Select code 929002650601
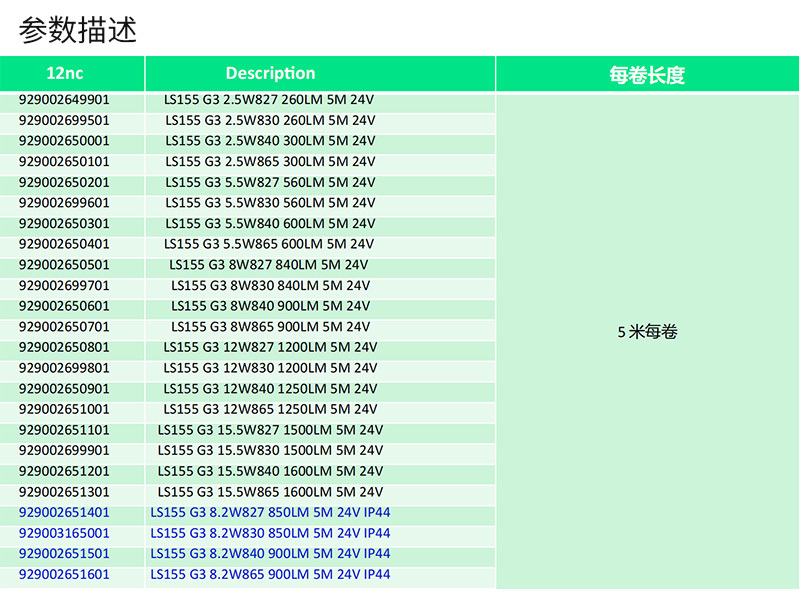This screenshot has height=599, width=800. coord(64,306)
